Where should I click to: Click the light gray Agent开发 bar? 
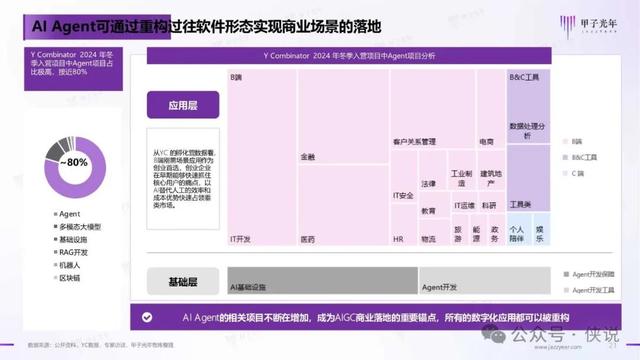[x=485, y=280]
